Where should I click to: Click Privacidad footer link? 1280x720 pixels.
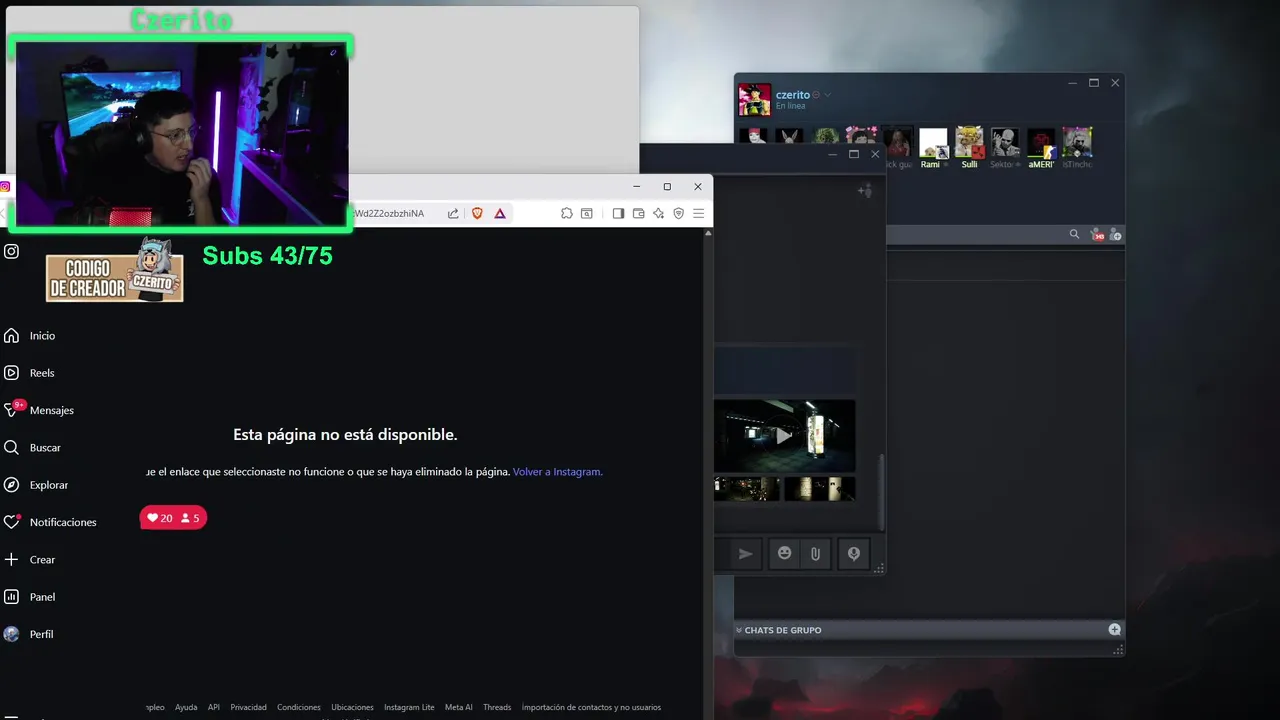click(248, 707)
